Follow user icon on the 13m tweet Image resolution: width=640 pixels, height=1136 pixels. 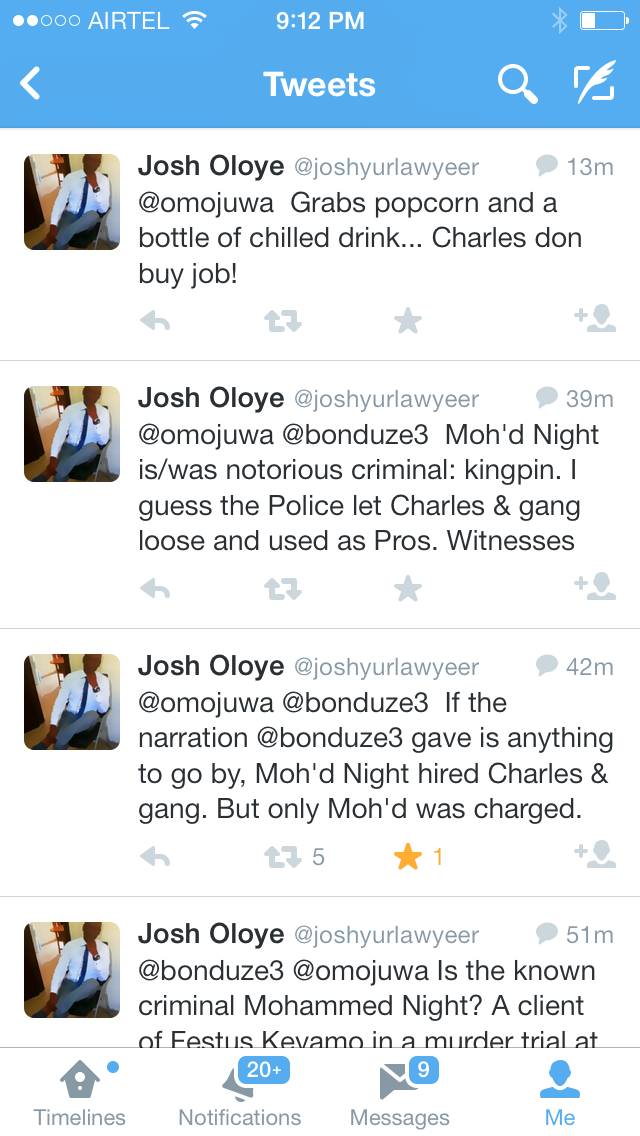[595, 319]
